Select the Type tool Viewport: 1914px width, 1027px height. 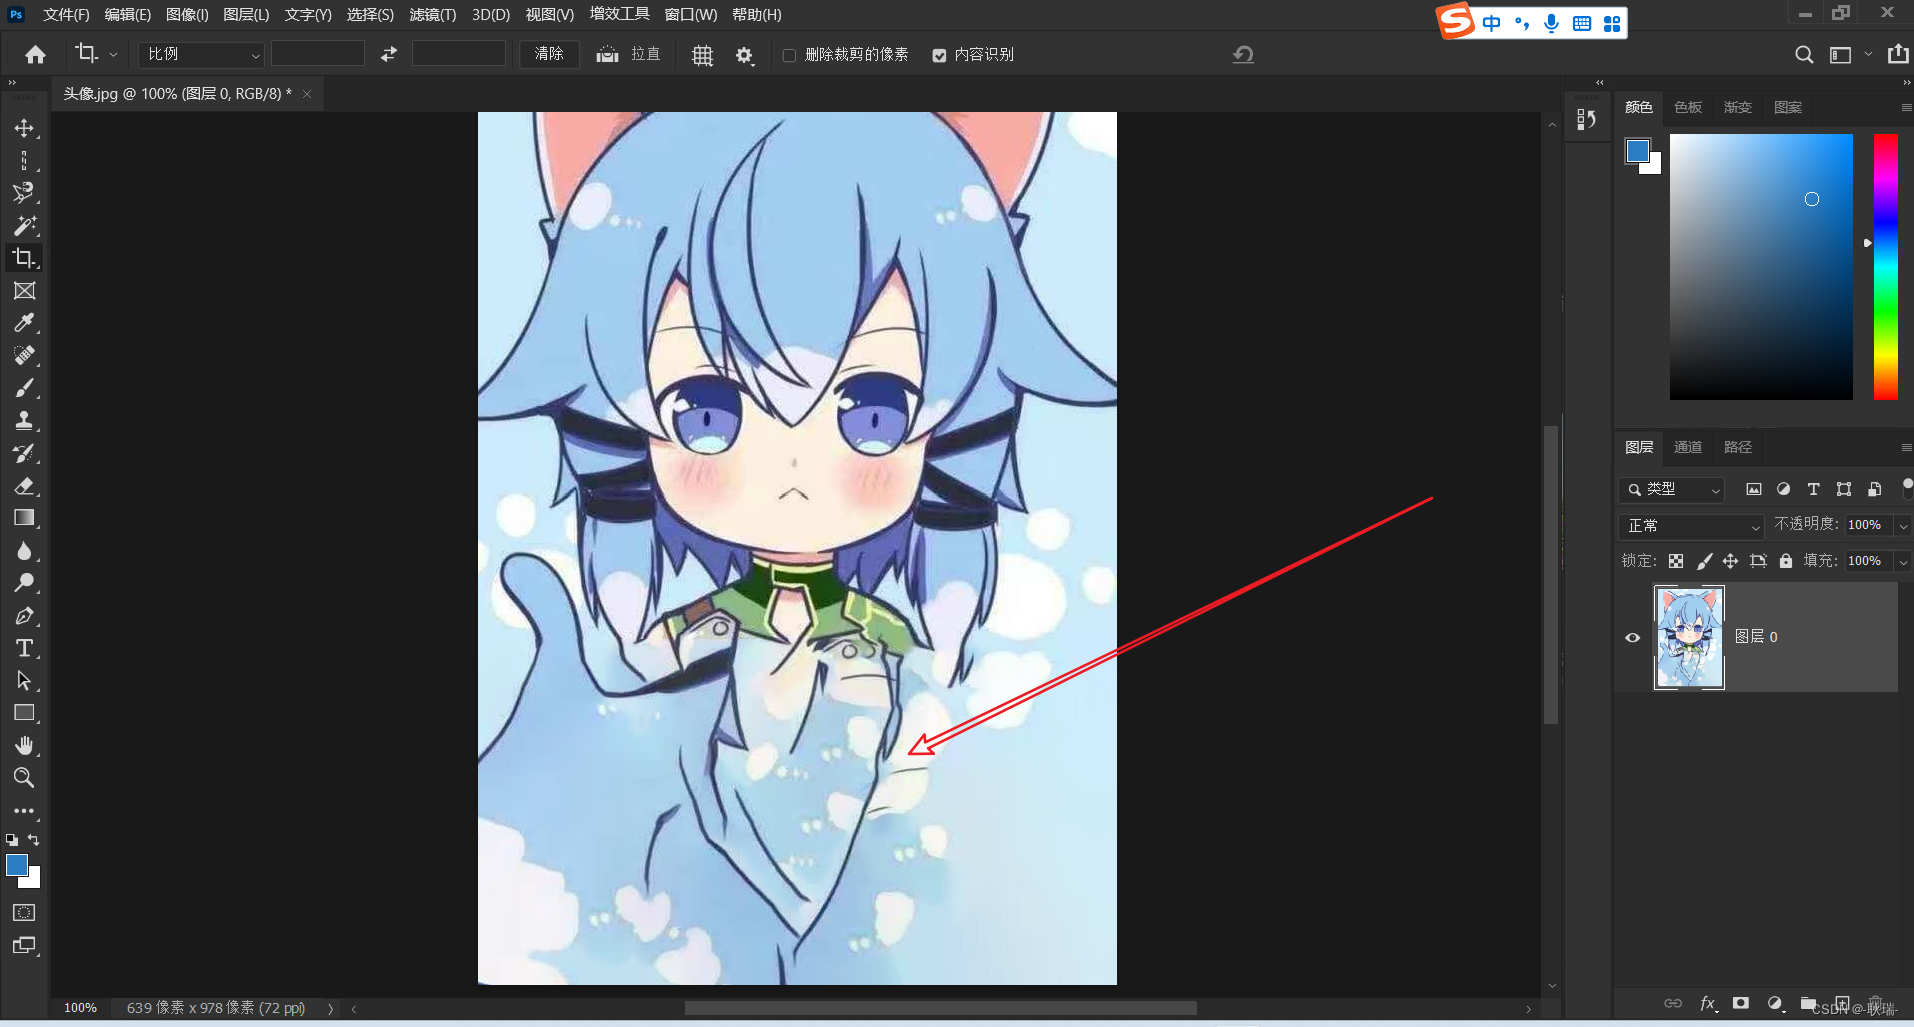click(x=24, y=648)
